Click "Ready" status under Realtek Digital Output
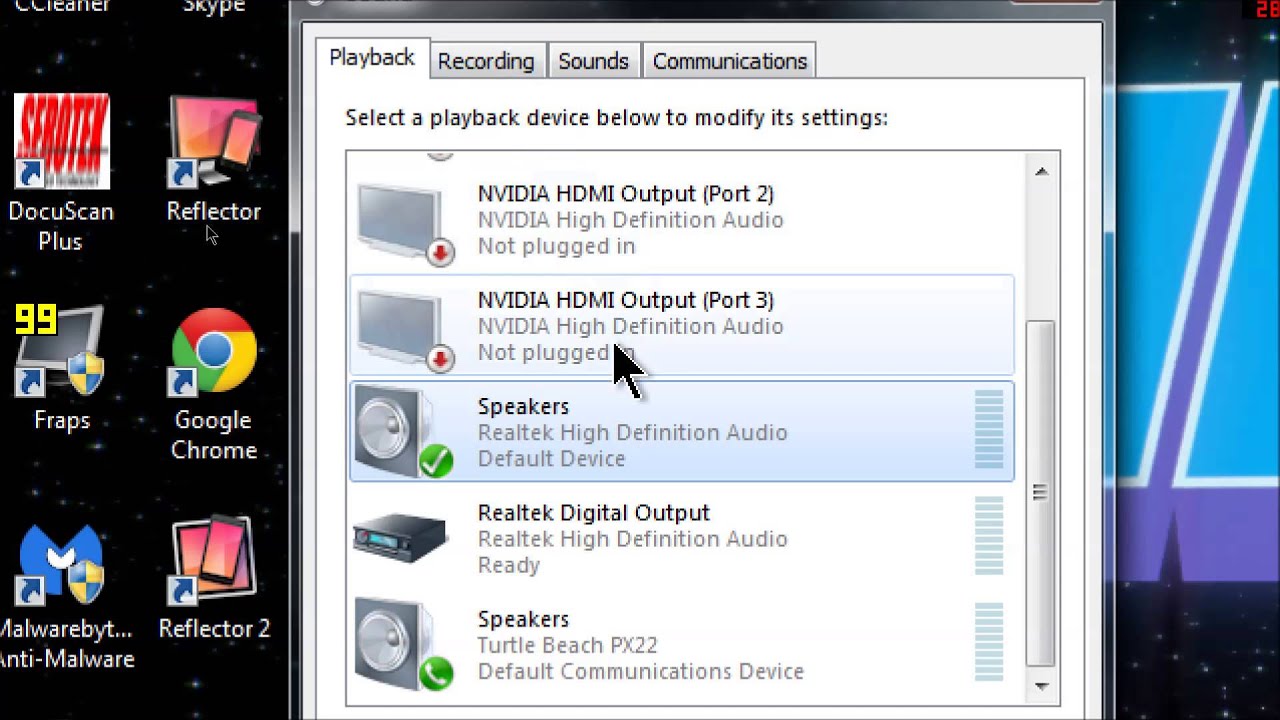1280x720 pixels. tap(509, 566)
